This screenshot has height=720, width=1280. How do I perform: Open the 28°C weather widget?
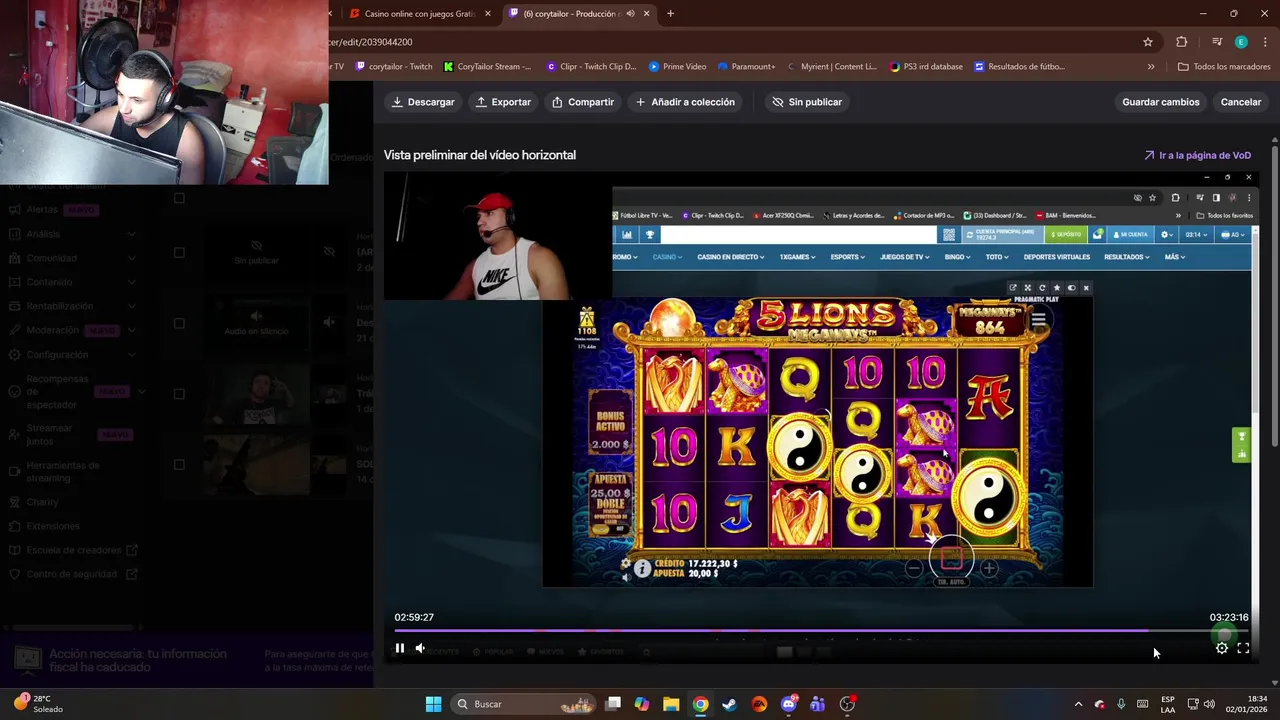coord(40,704)
